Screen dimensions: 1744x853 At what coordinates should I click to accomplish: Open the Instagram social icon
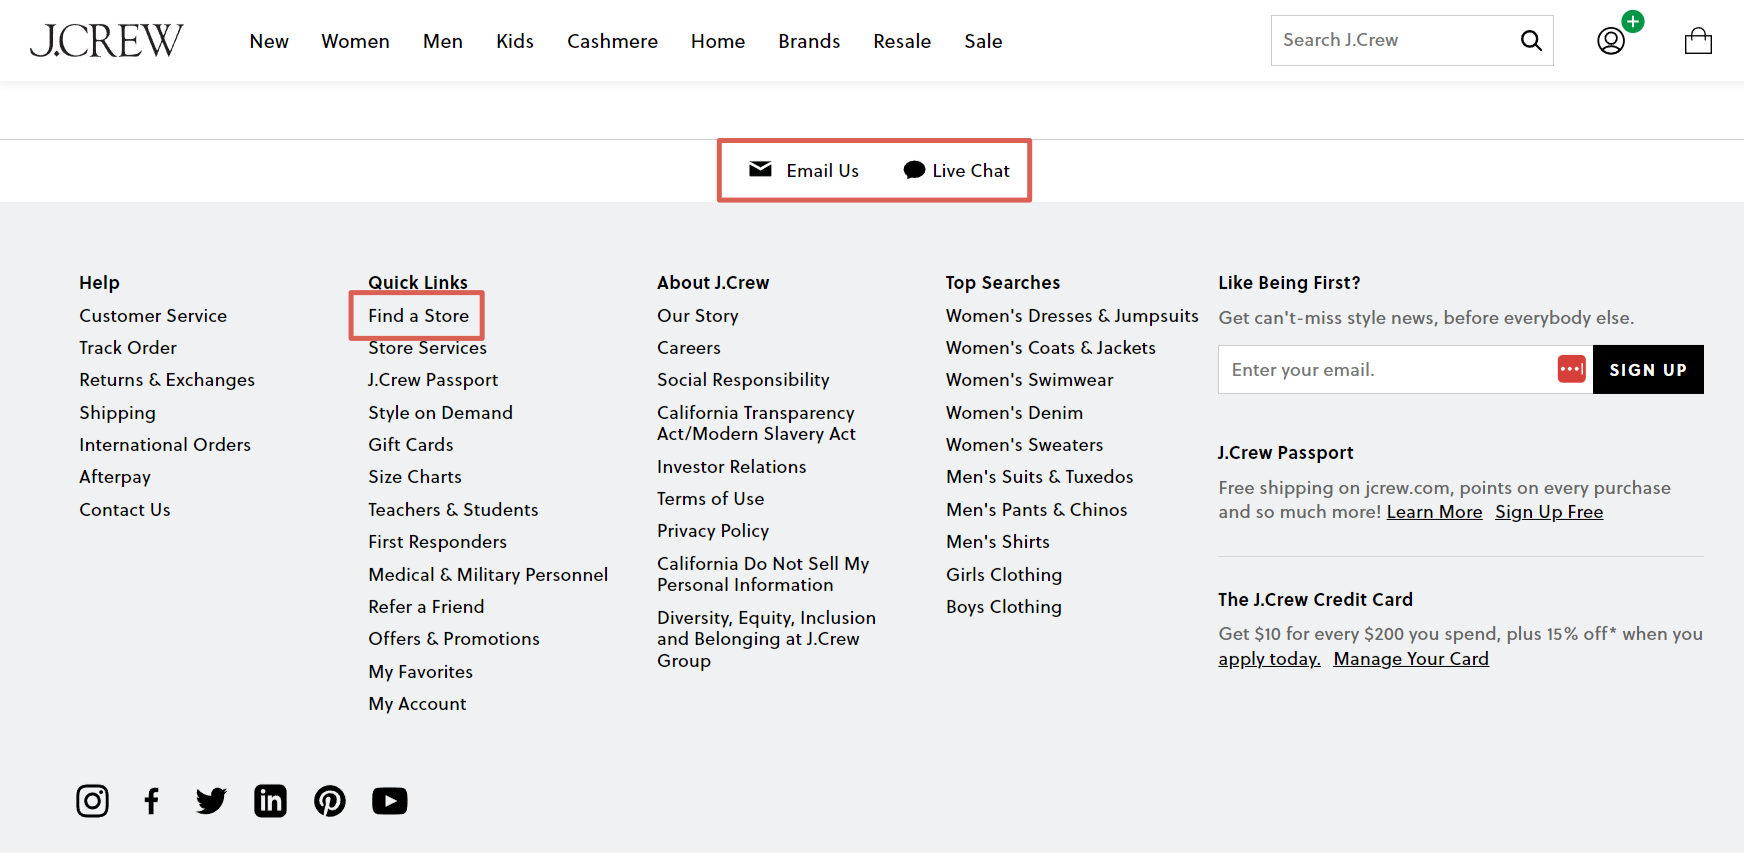pos(92,801)
